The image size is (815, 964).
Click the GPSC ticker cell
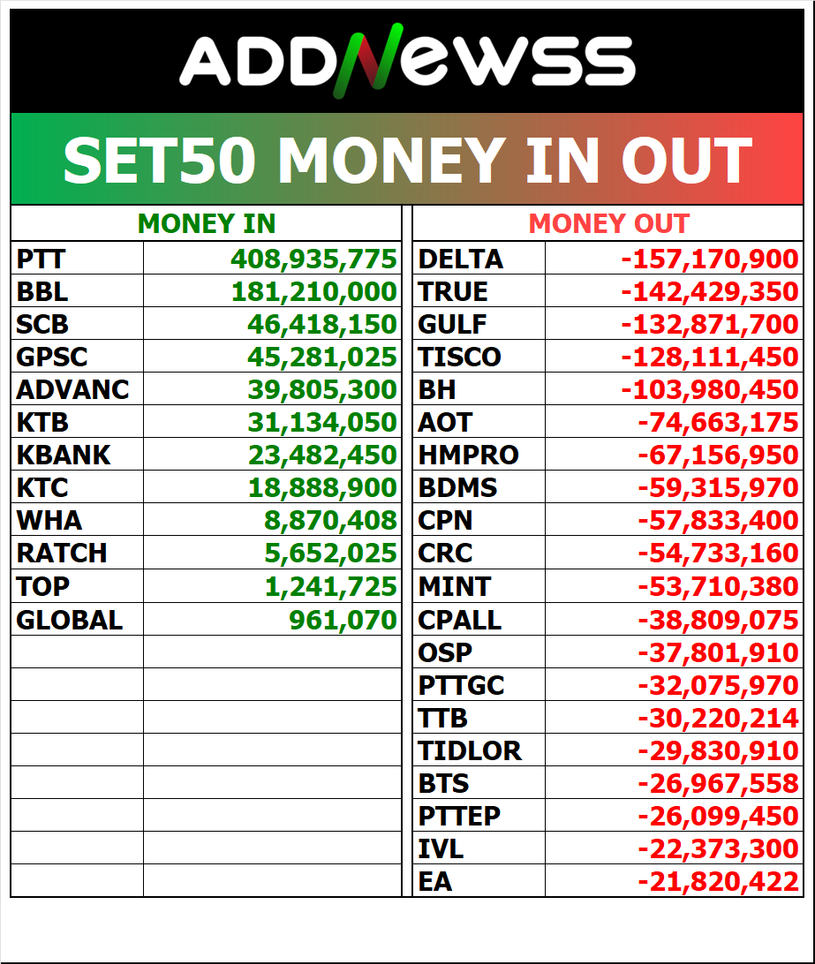click(55, 357)
